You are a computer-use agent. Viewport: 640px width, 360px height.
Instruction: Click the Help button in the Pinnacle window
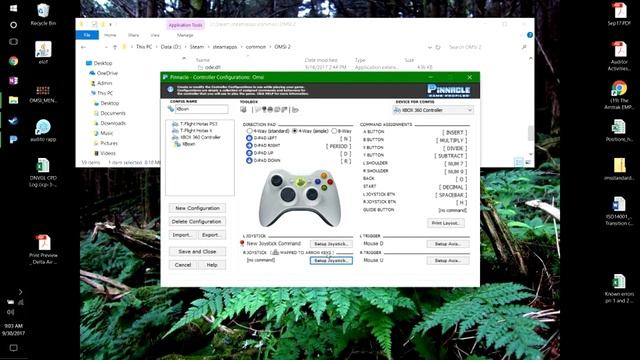(x=211, y=265)
